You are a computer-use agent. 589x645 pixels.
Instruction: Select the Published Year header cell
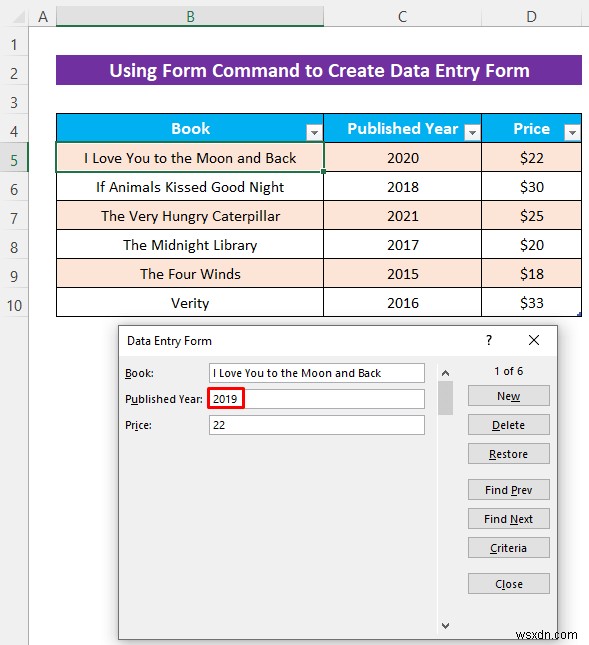(x=402, y=128)
